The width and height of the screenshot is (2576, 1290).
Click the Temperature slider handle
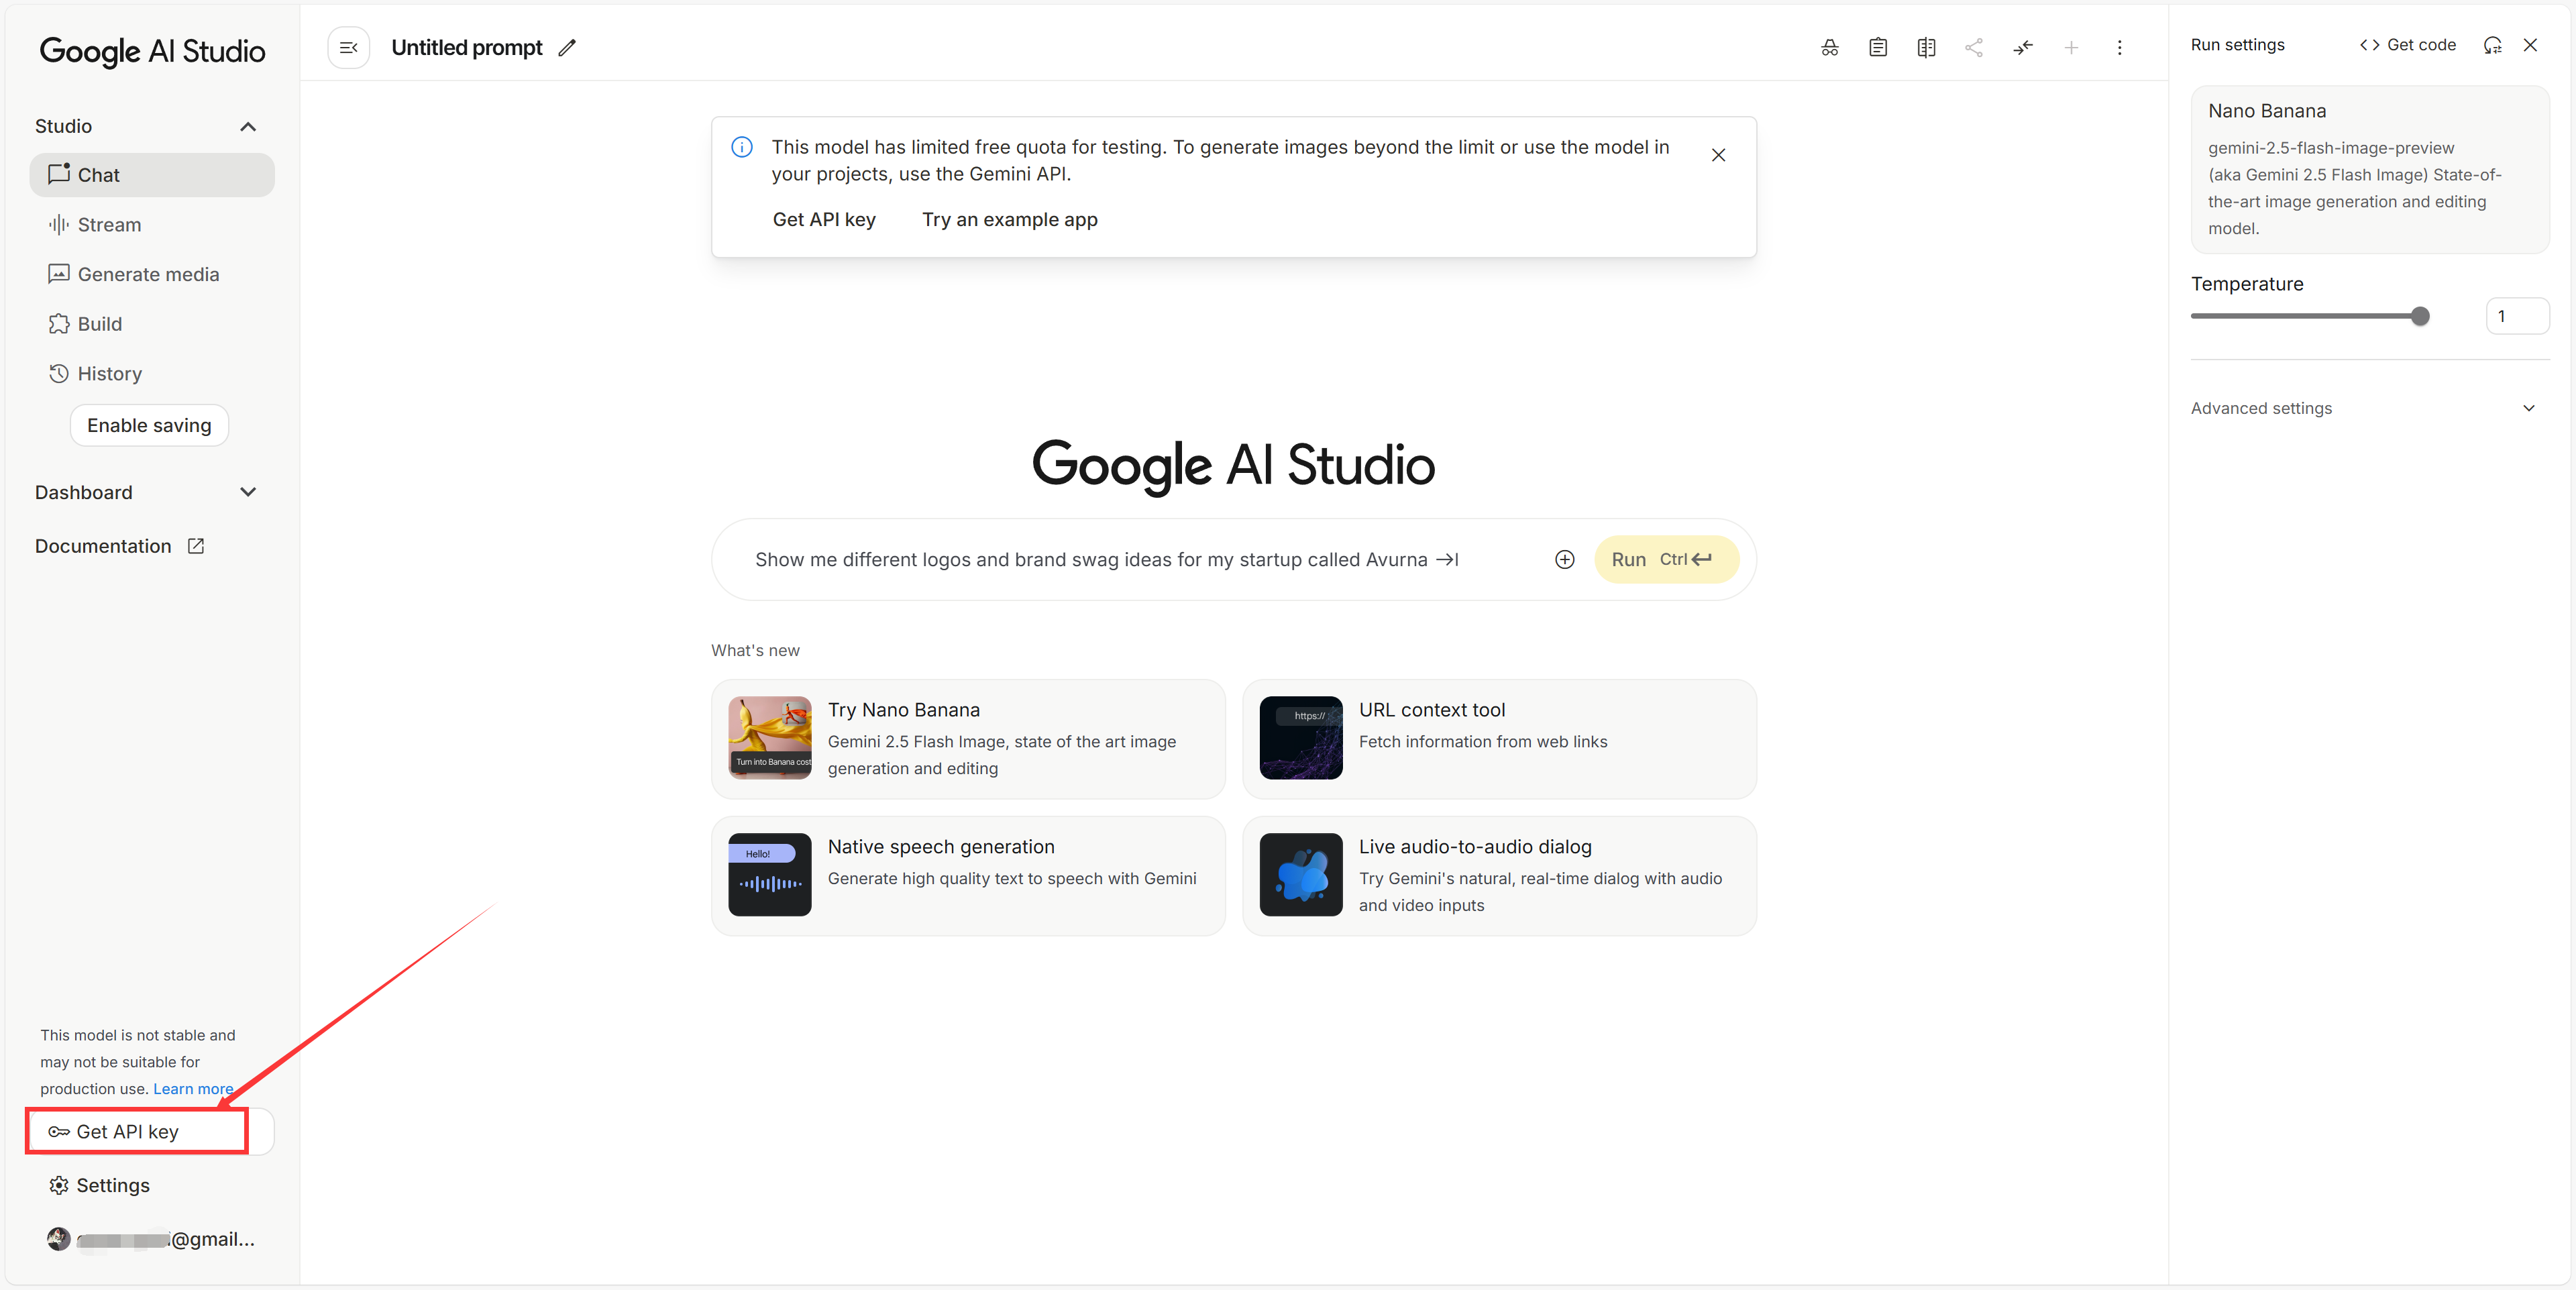2420,316
